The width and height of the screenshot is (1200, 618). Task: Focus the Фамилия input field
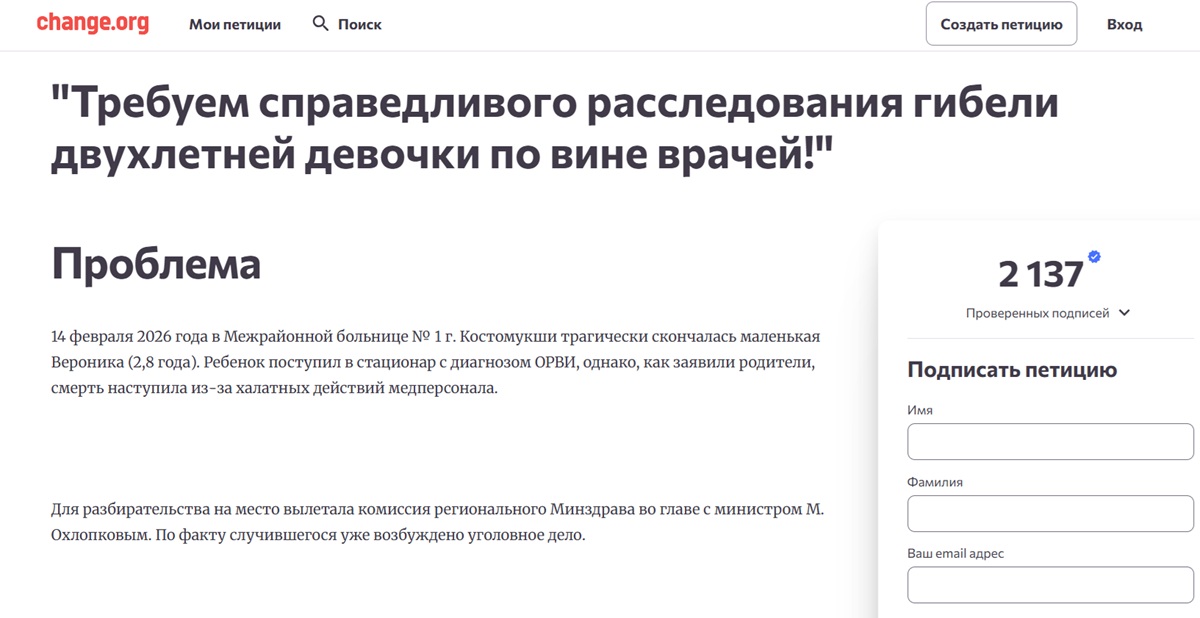1050,513
